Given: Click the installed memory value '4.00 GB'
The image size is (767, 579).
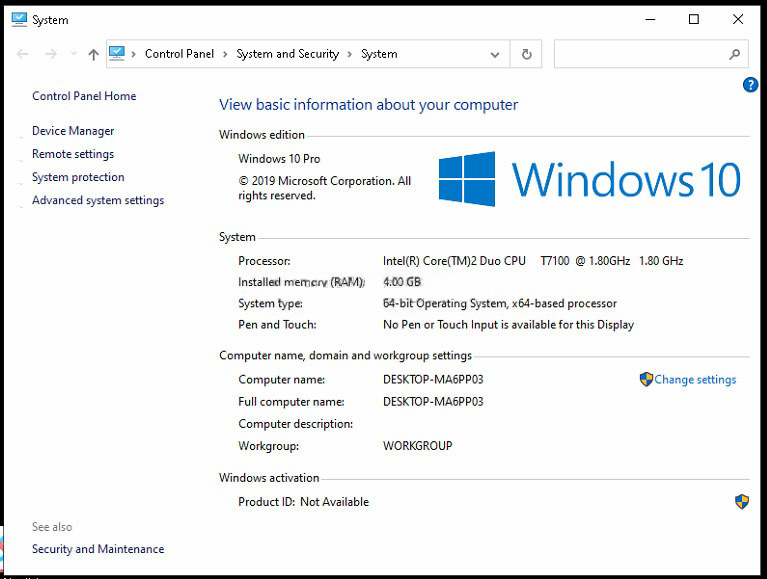Looking at the screenshot, I should point(402,282).
